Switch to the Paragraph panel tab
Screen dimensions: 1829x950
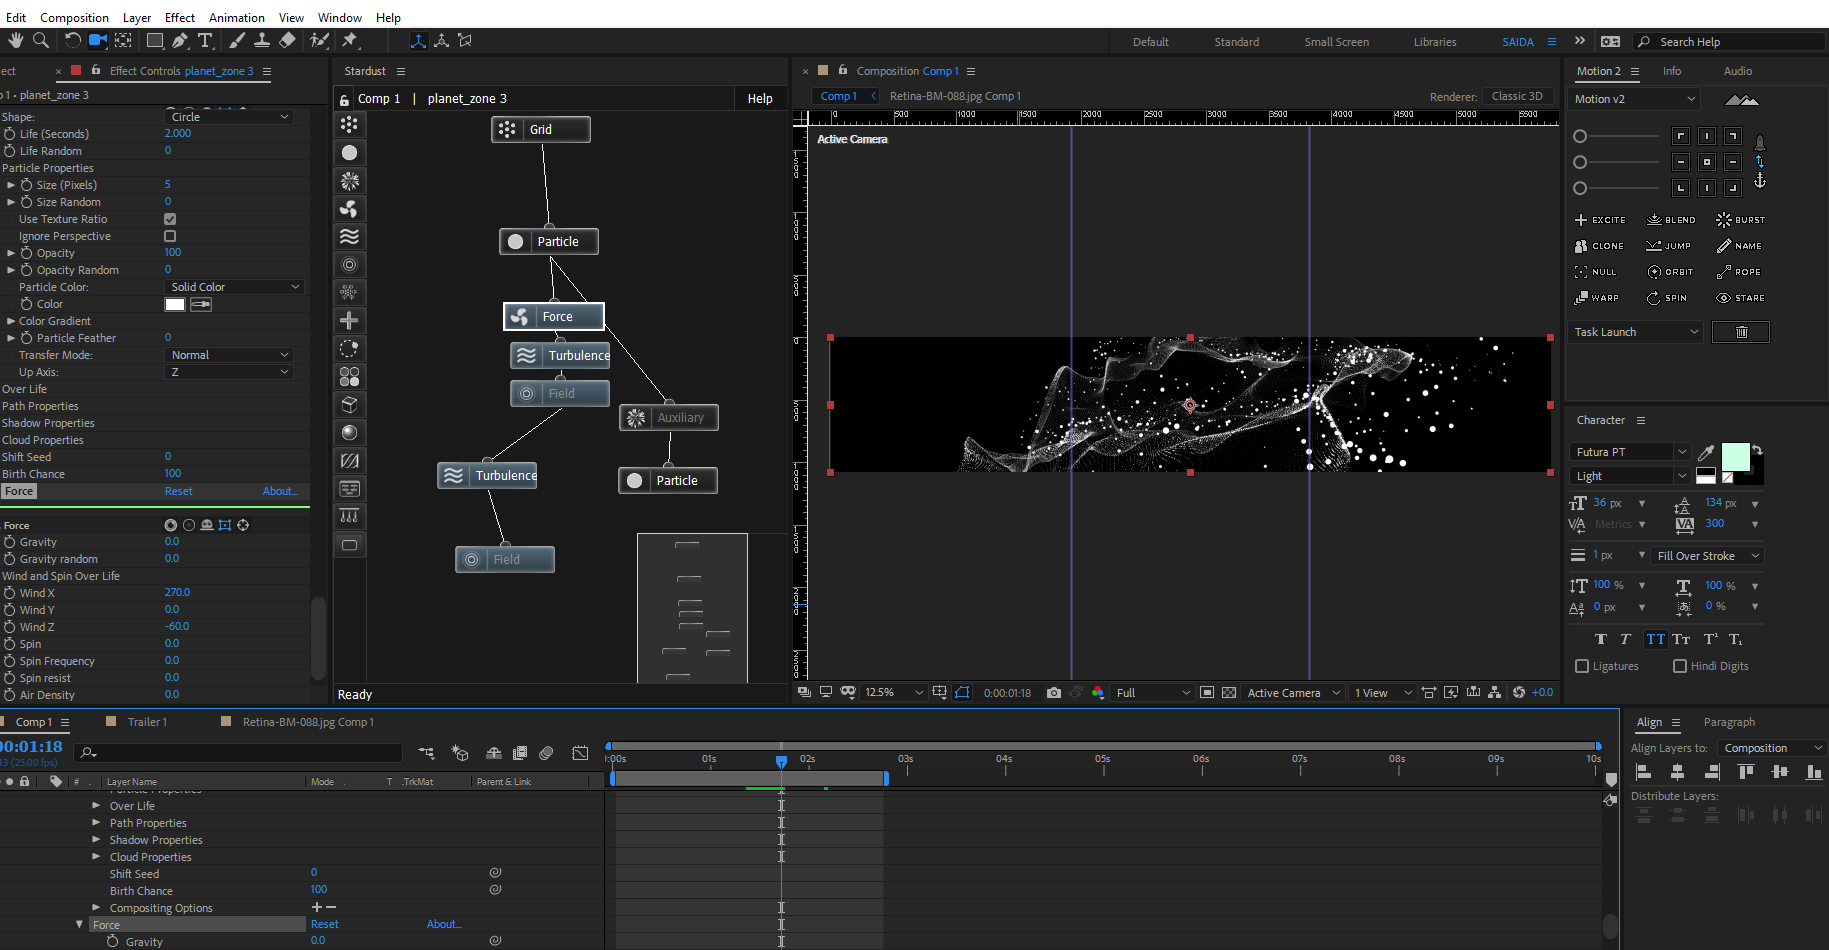(x=1729, y=722)
